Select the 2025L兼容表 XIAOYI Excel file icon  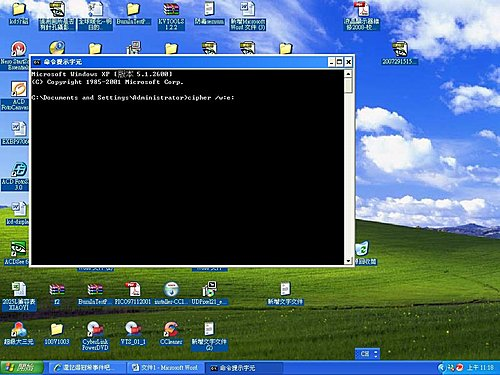coord(19,297)
